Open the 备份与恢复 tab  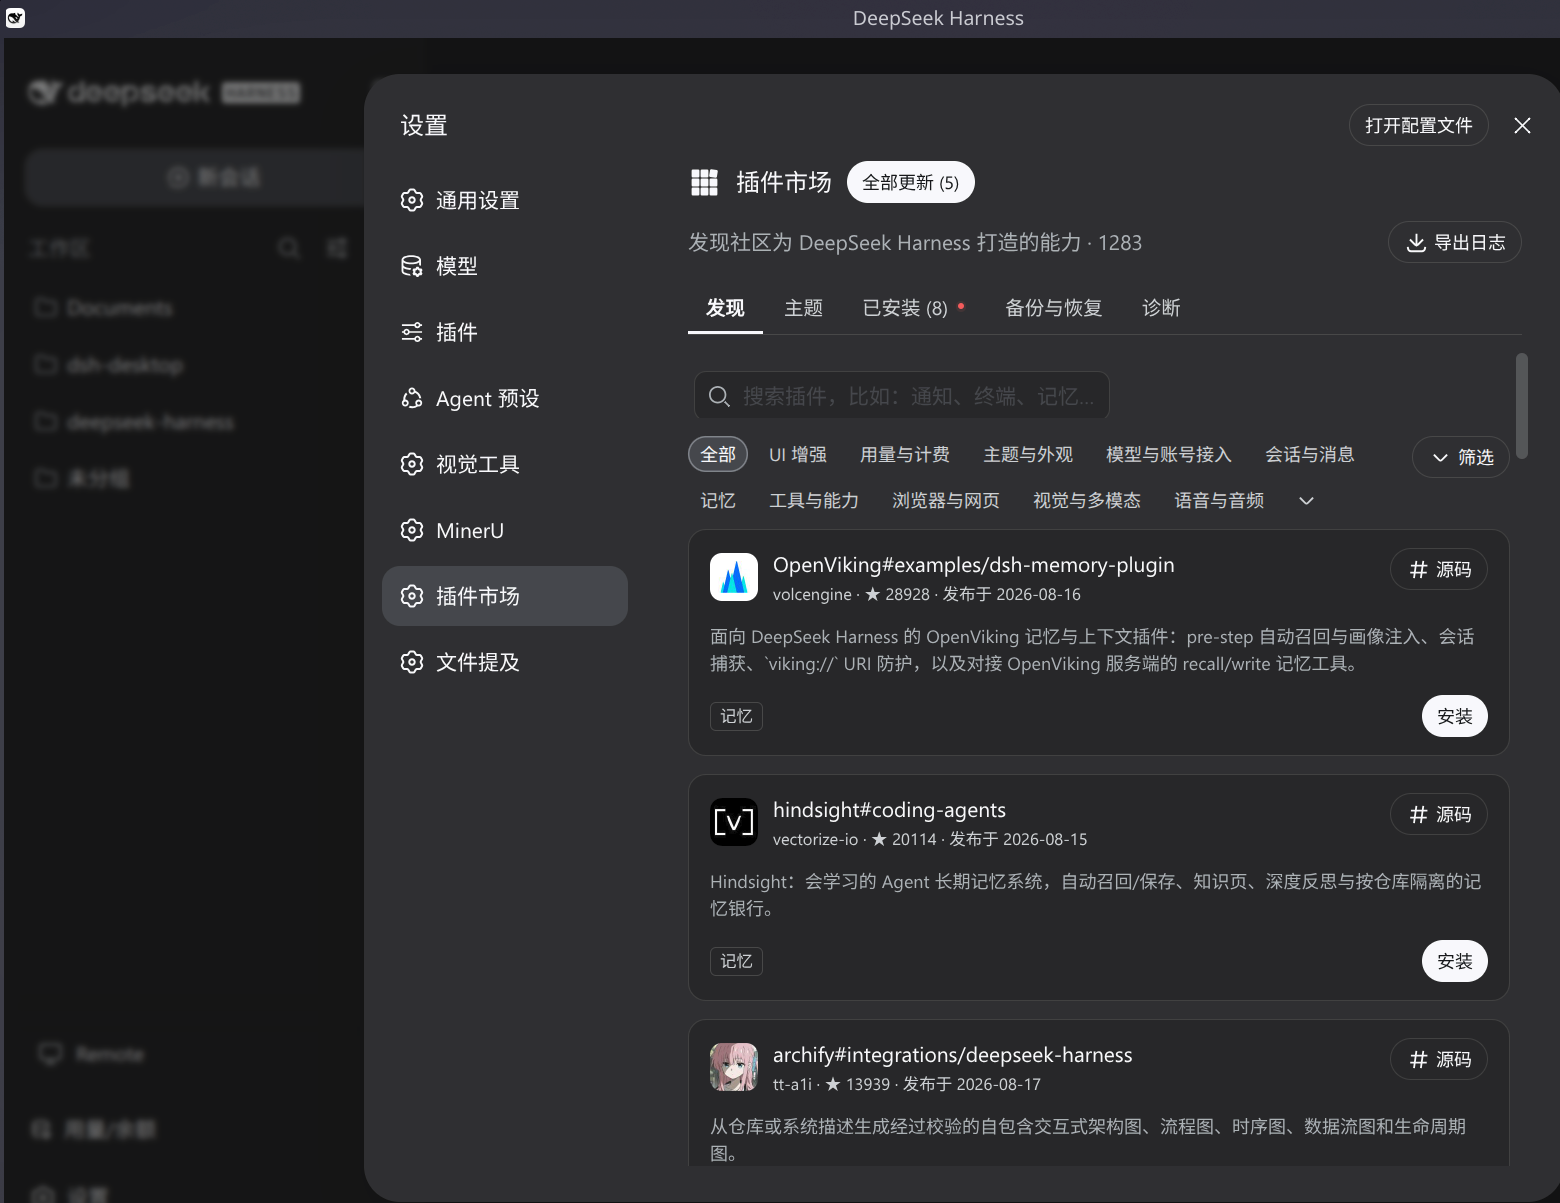[x=1053, y=308]
